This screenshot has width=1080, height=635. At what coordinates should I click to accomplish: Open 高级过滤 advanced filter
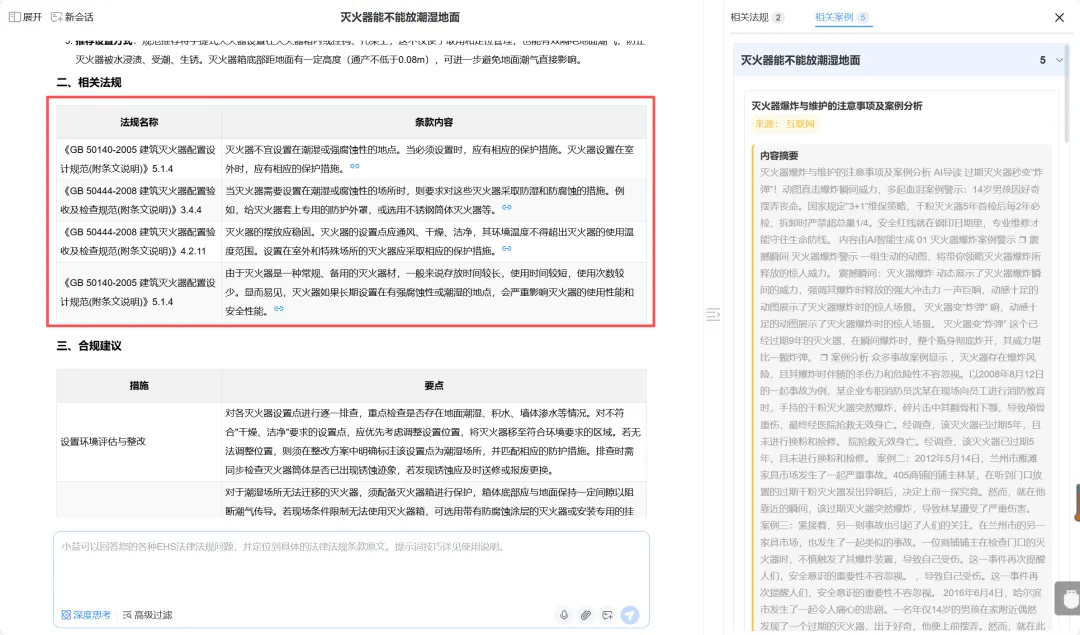(x=147, y=615)
